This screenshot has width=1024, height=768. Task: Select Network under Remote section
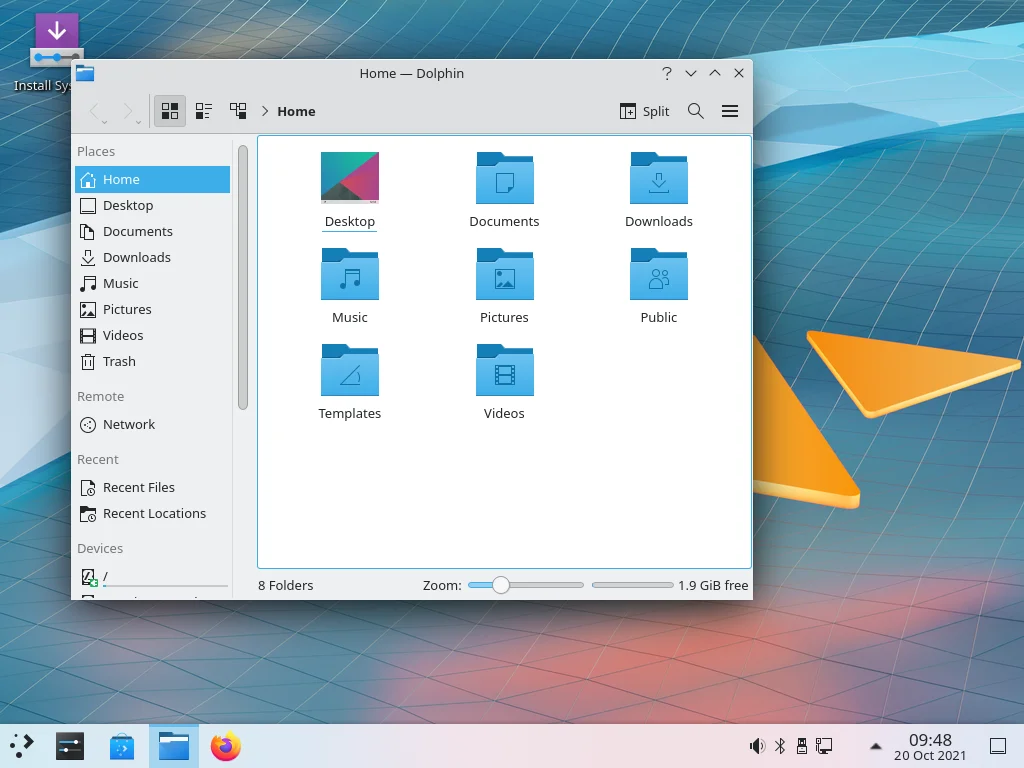point(129,424)
